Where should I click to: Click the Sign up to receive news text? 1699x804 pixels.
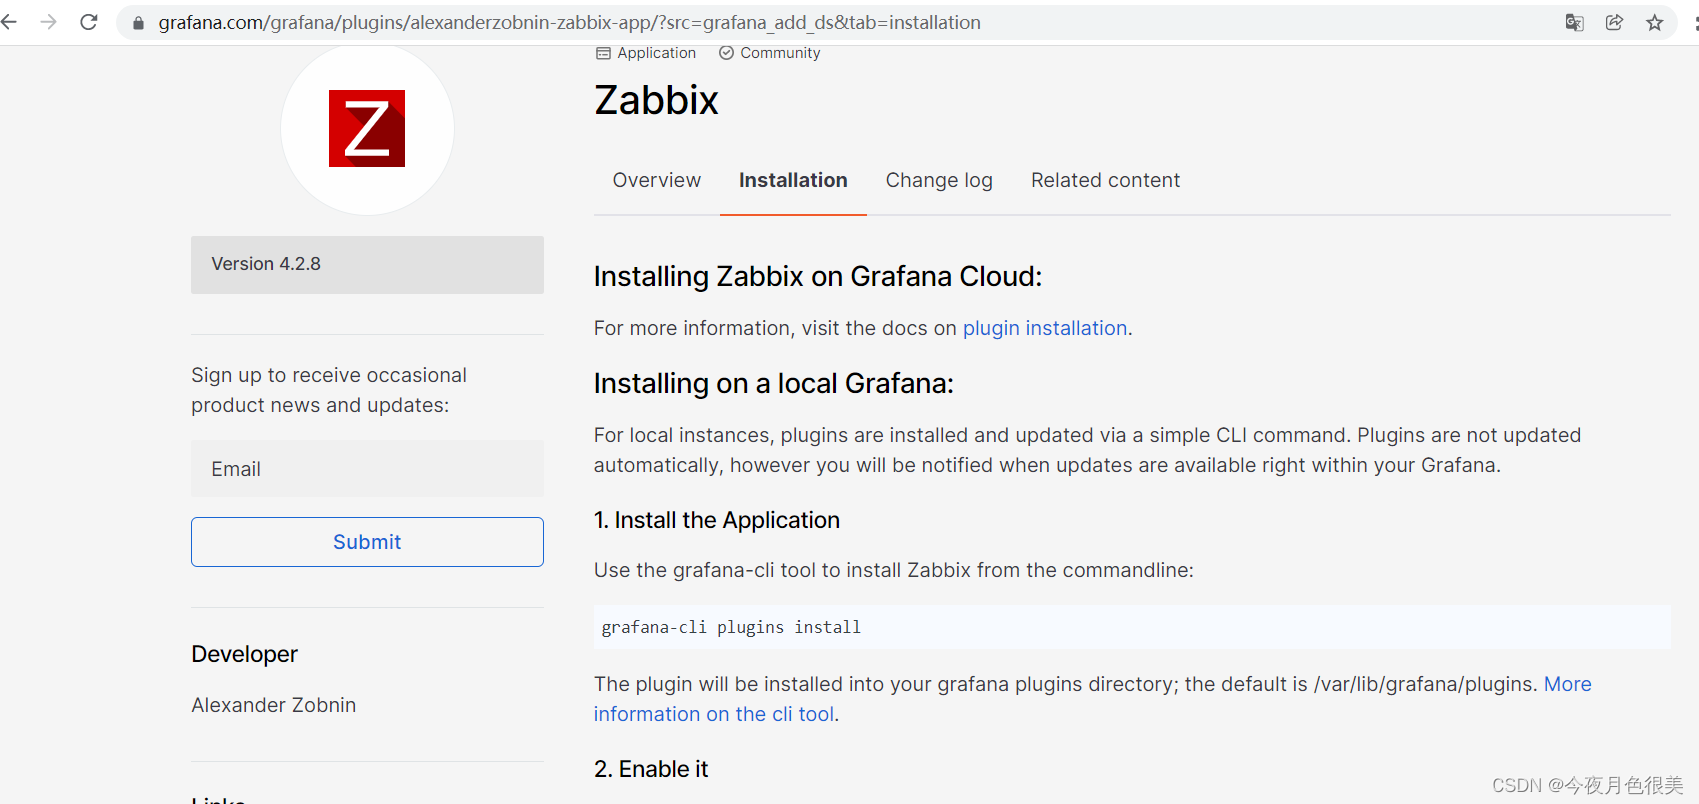pyautogui.click(x=329, y=390)
